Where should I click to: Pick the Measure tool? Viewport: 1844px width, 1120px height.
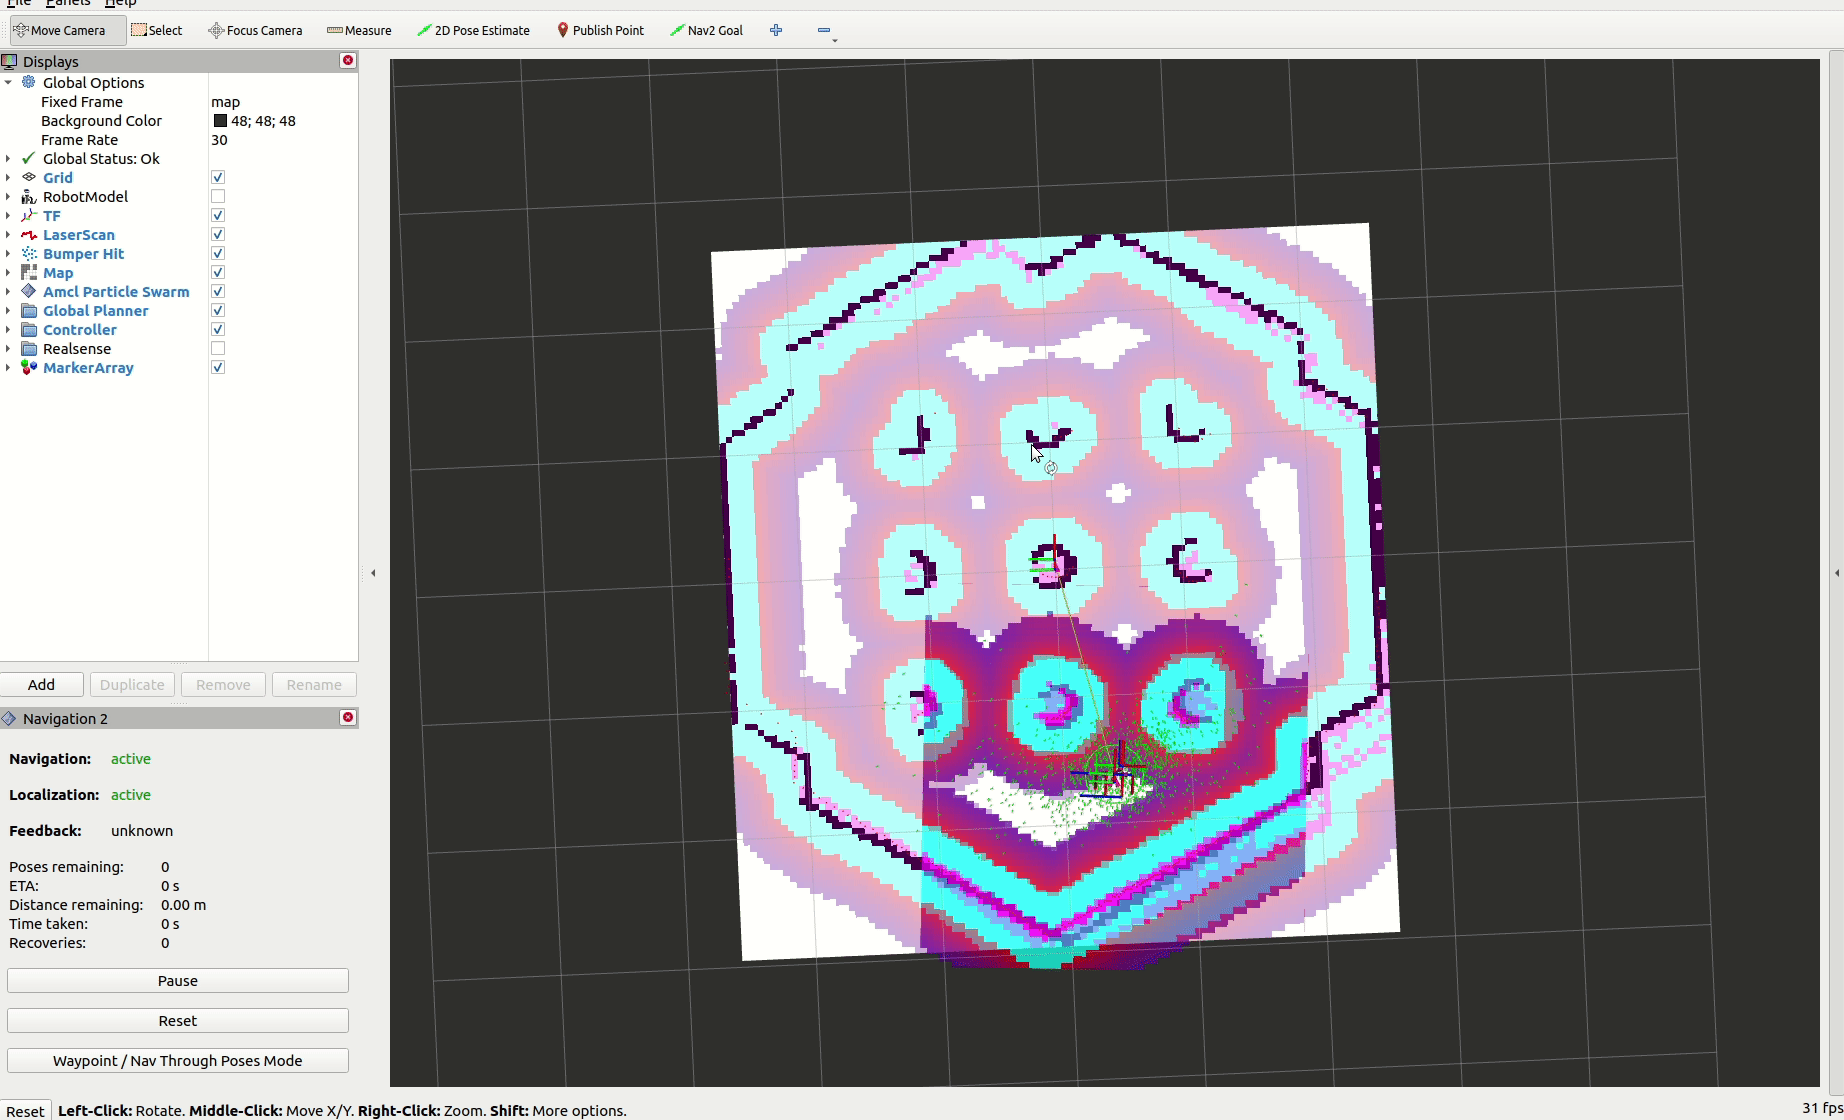coord(359,30)
